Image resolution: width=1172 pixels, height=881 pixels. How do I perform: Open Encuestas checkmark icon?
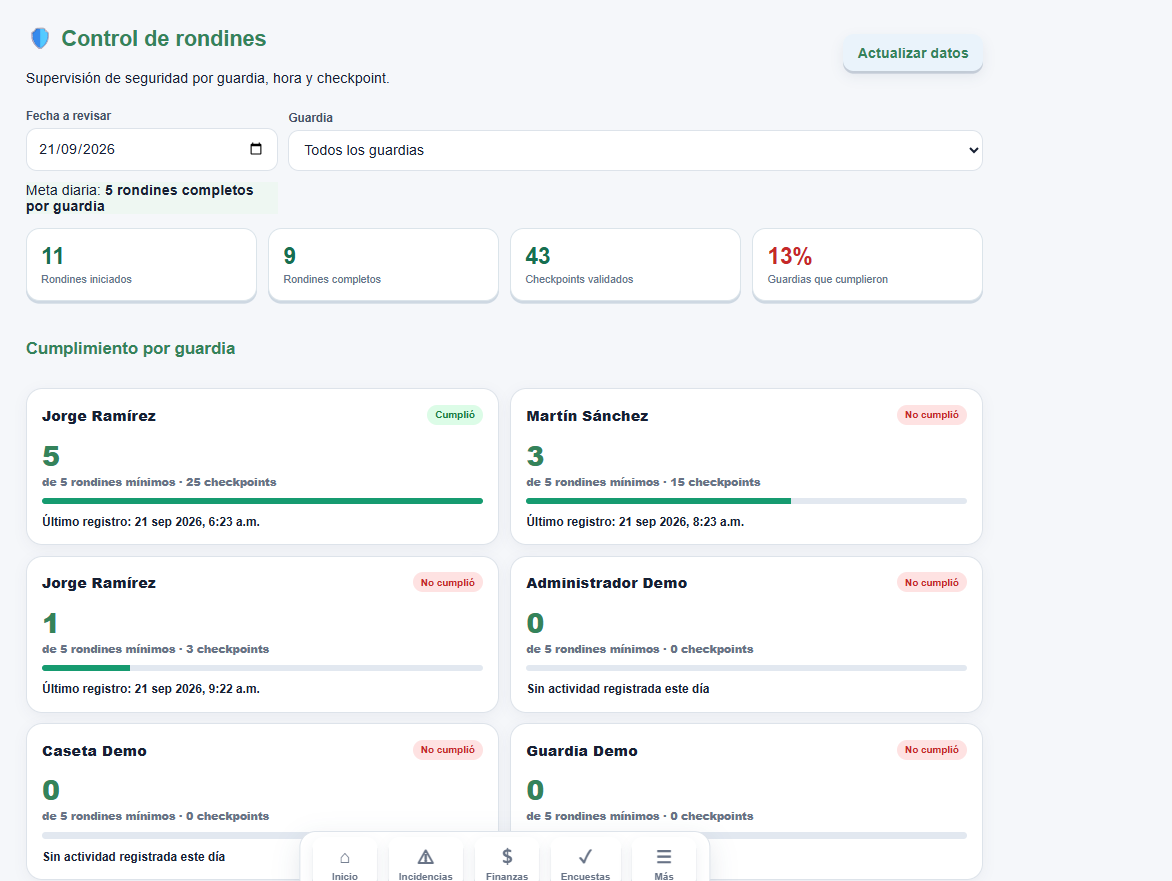pyautogui.click(x=585, y=856)
